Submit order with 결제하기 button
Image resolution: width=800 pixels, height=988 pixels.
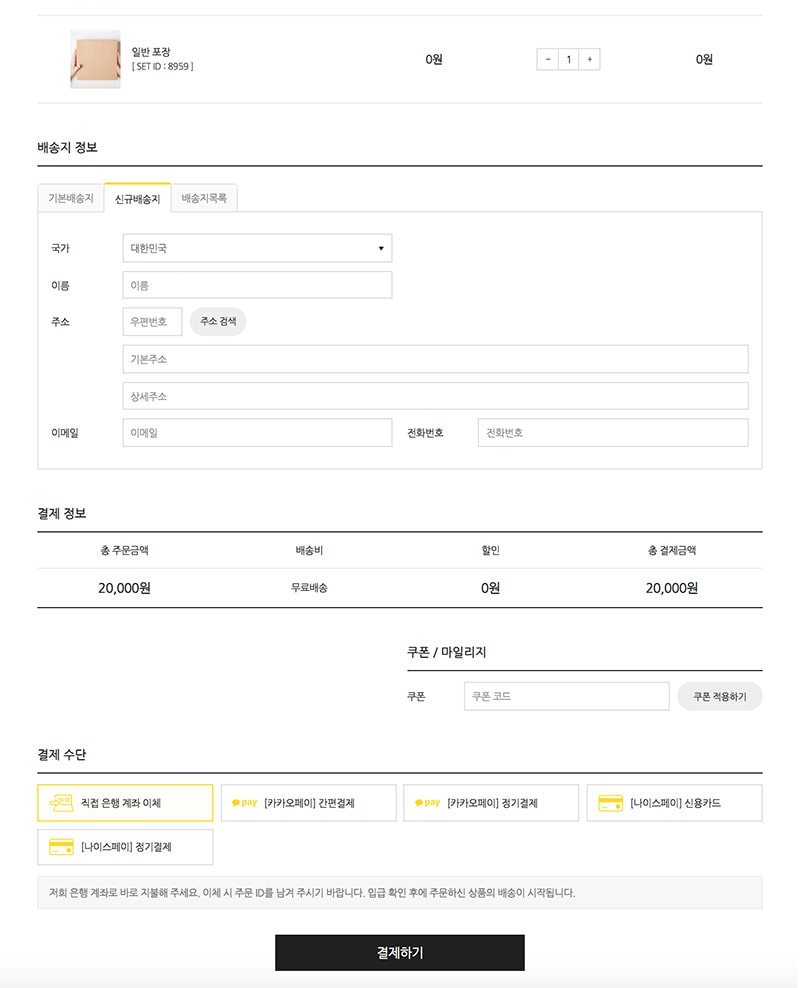(399, 952)
